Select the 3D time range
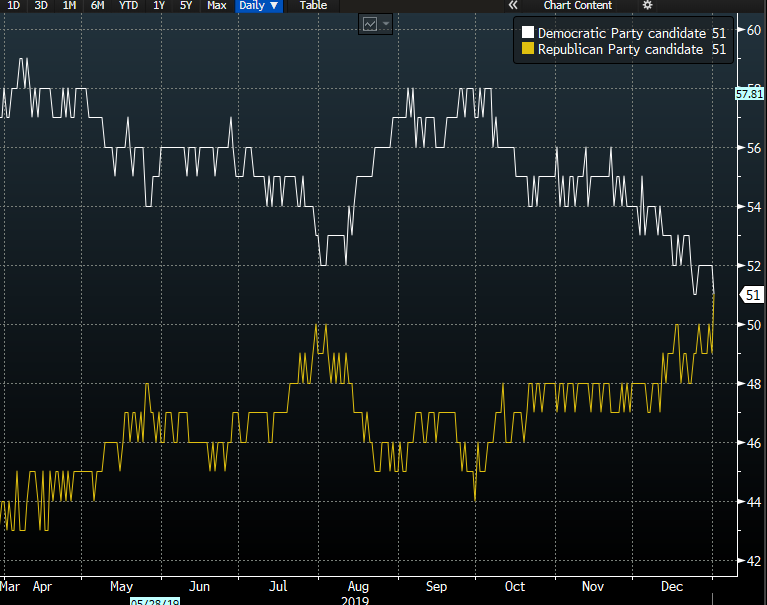Viewport: 767px width, 605px height. pos(41,6)
